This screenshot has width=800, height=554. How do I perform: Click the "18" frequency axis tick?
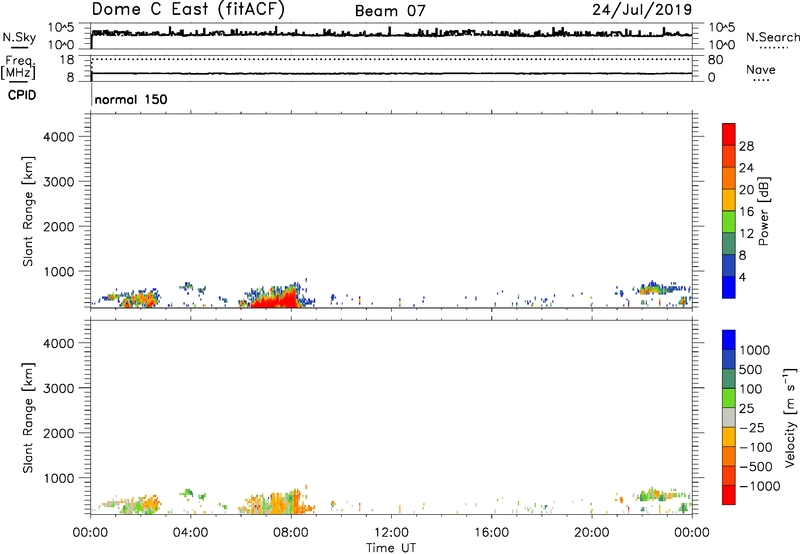click(x=67, y=60)
